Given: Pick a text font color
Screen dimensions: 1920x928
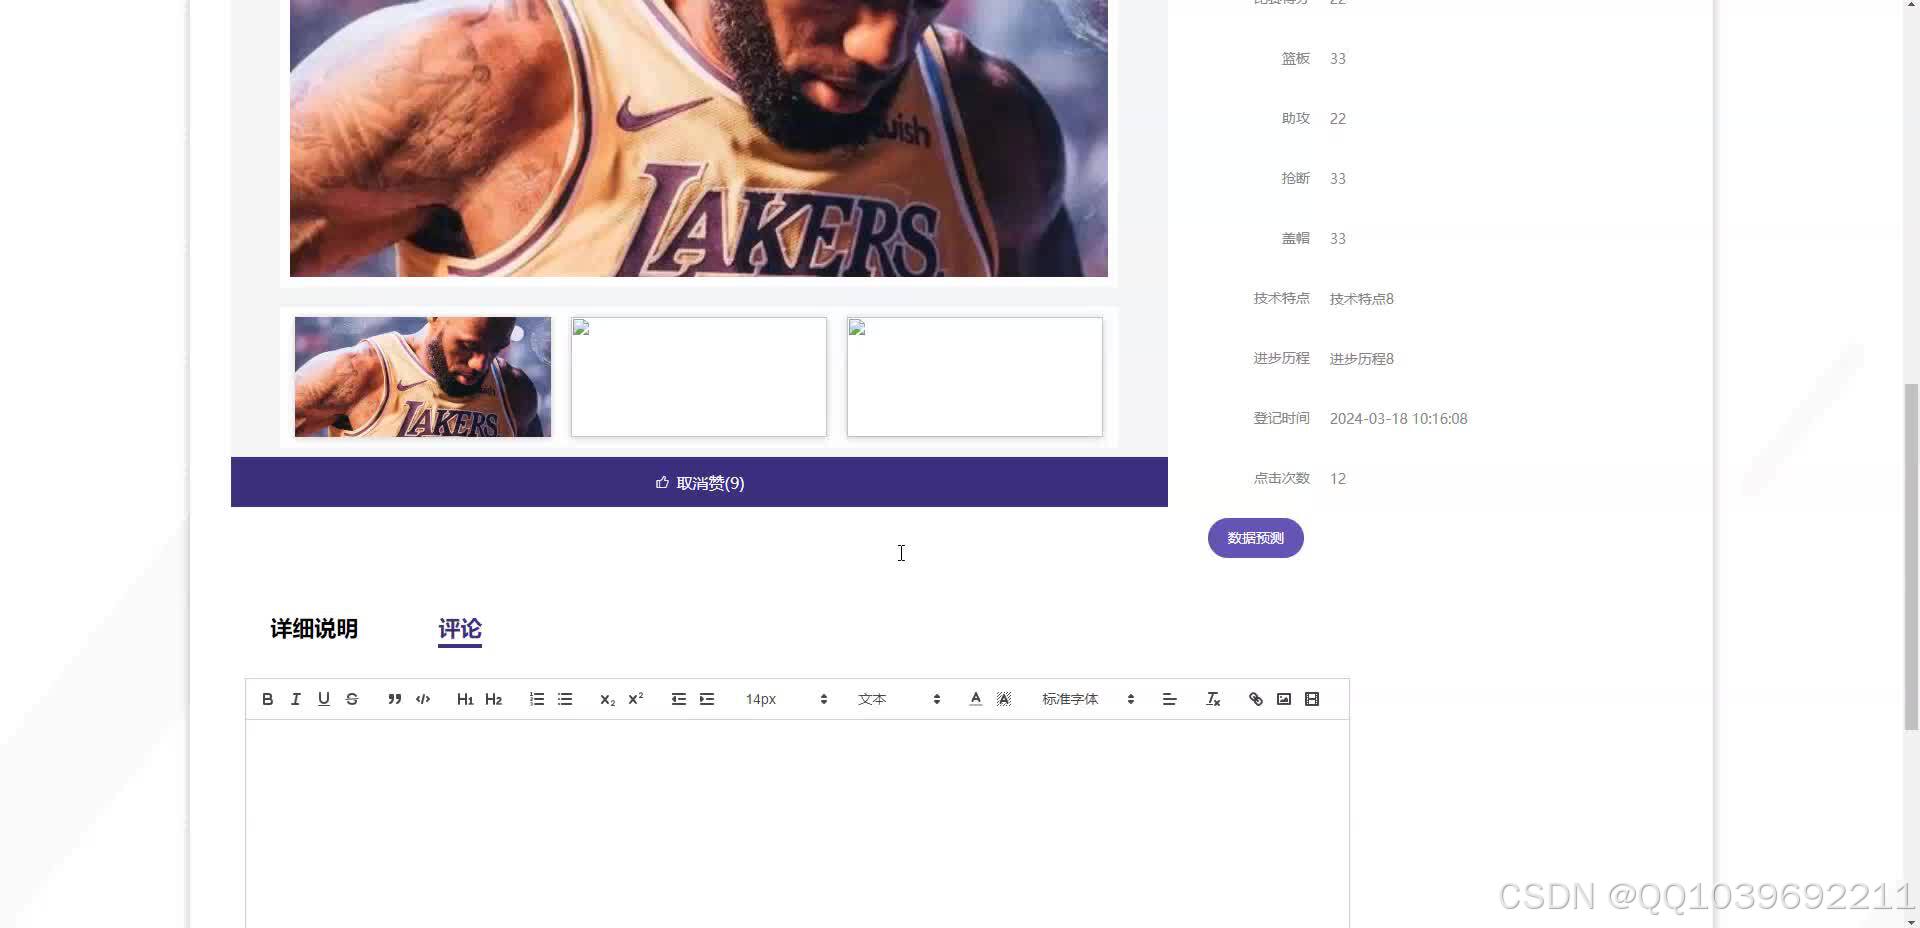Looking at the screenshot, I should (975, 699).
